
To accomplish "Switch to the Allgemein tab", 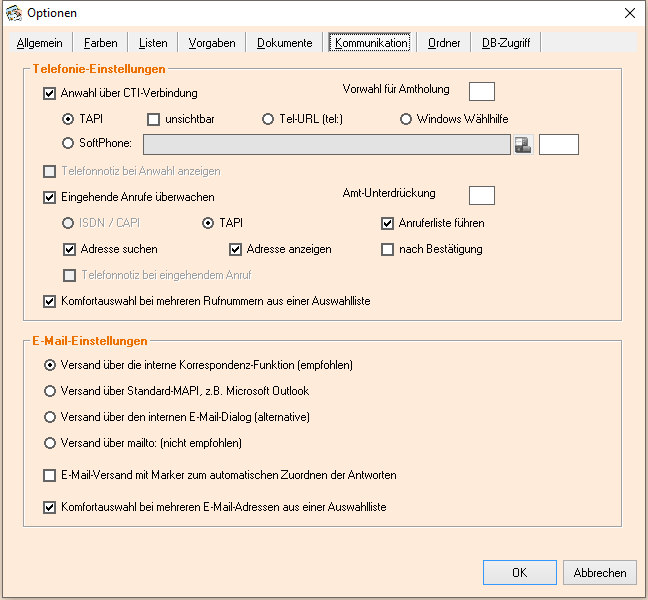I will click(40, 43).
